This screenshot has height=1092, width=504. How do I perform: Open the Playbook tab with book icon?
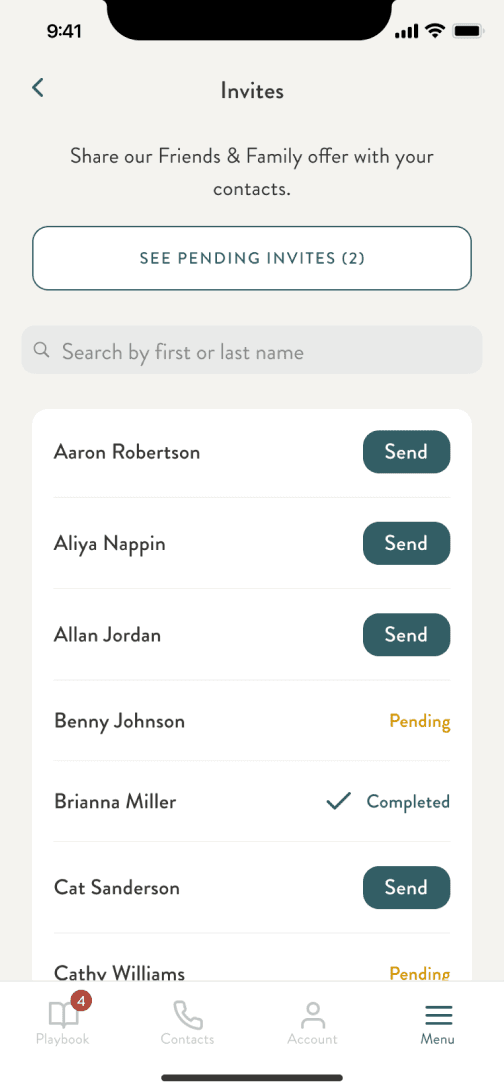pos(63,1022)
